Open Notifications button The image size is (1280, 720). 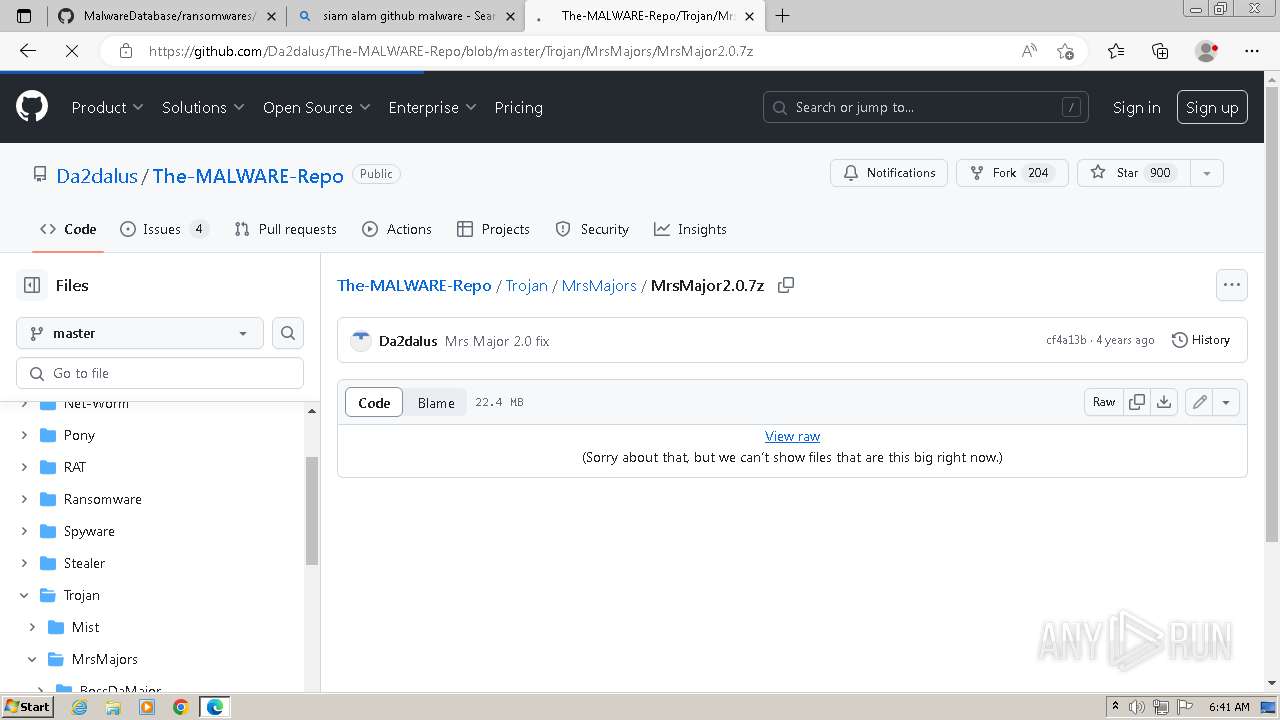tap(889, 173)
